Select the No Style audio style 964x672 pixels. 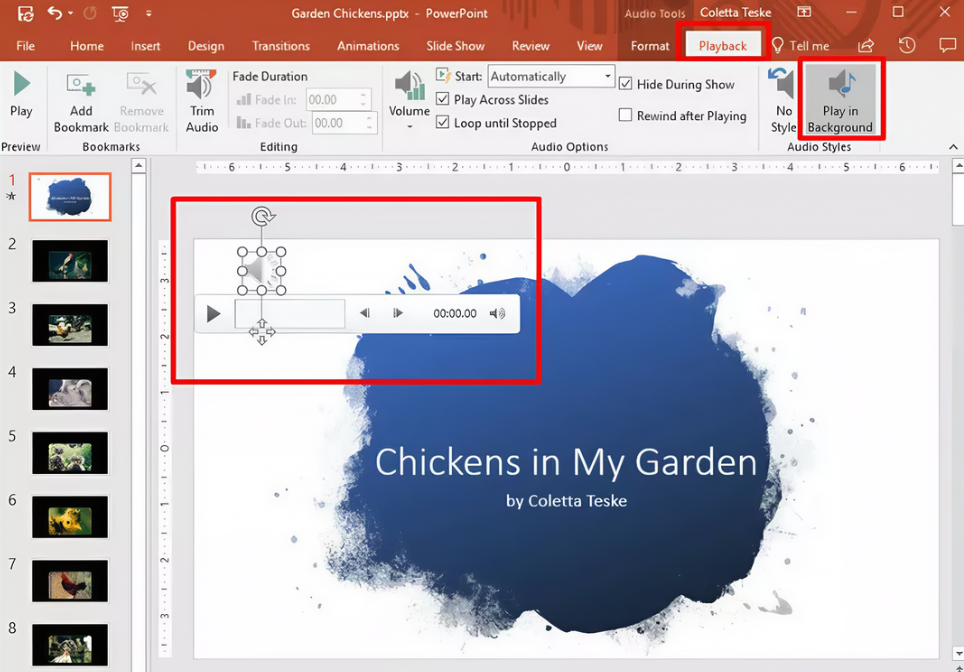(x=783, y=101)
